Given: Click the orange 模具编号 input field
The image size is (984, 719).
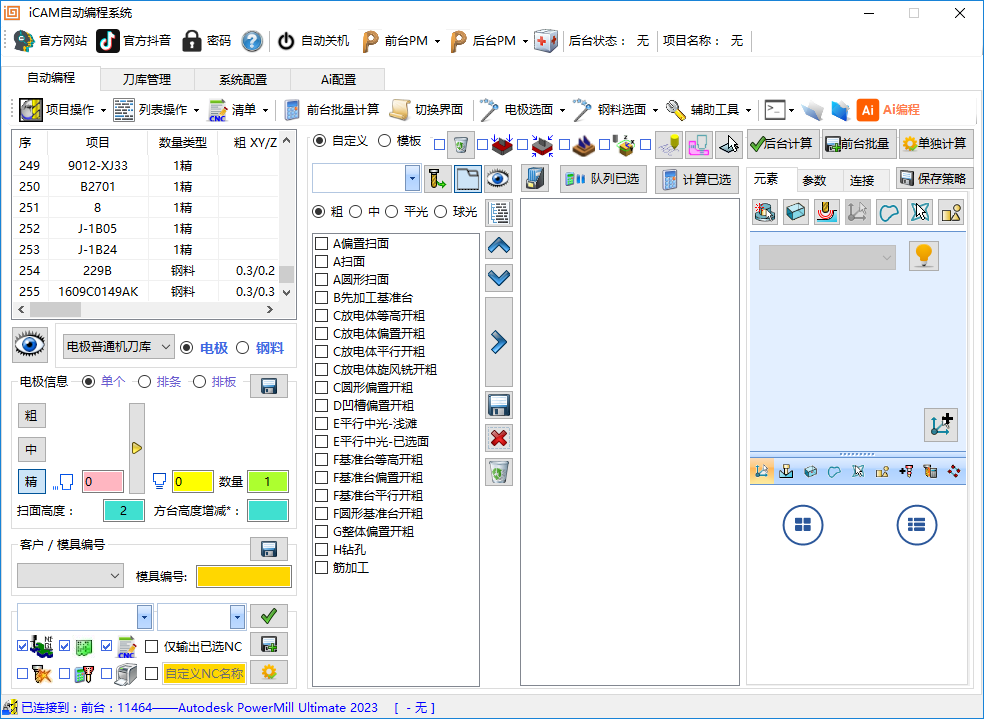Looking at the screenshot, I should click(244, 577).
